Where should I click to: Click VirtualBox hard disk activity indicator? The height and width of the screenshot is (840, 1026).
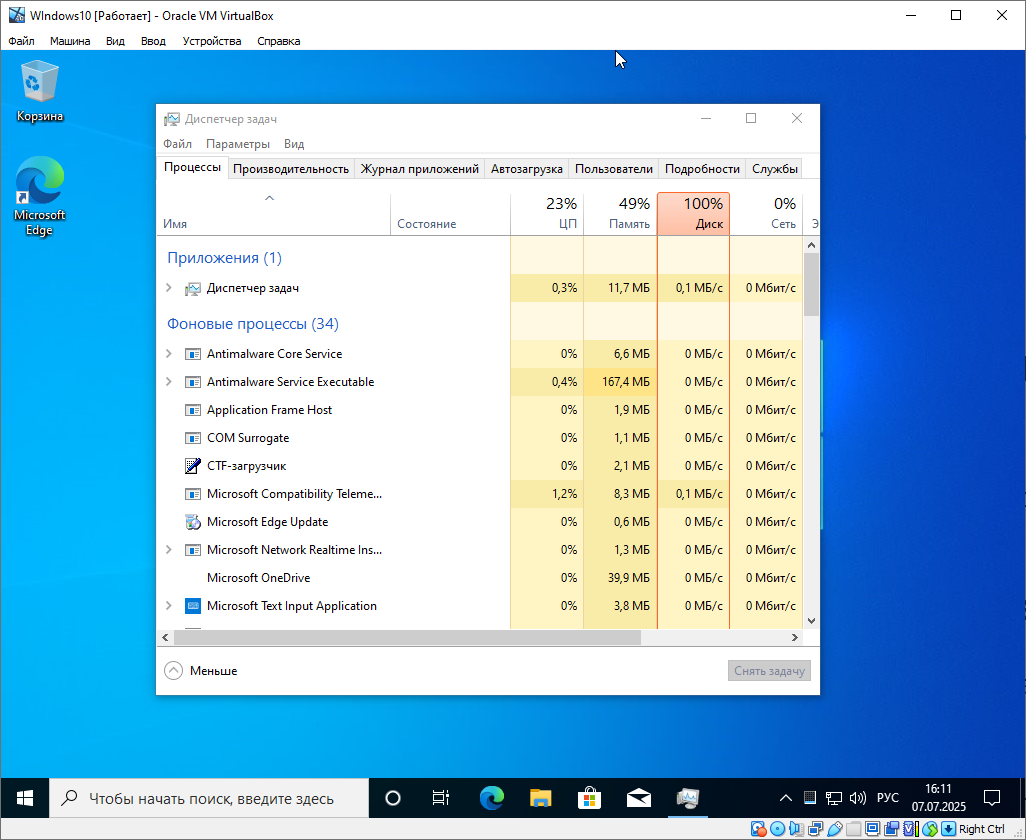758,829
